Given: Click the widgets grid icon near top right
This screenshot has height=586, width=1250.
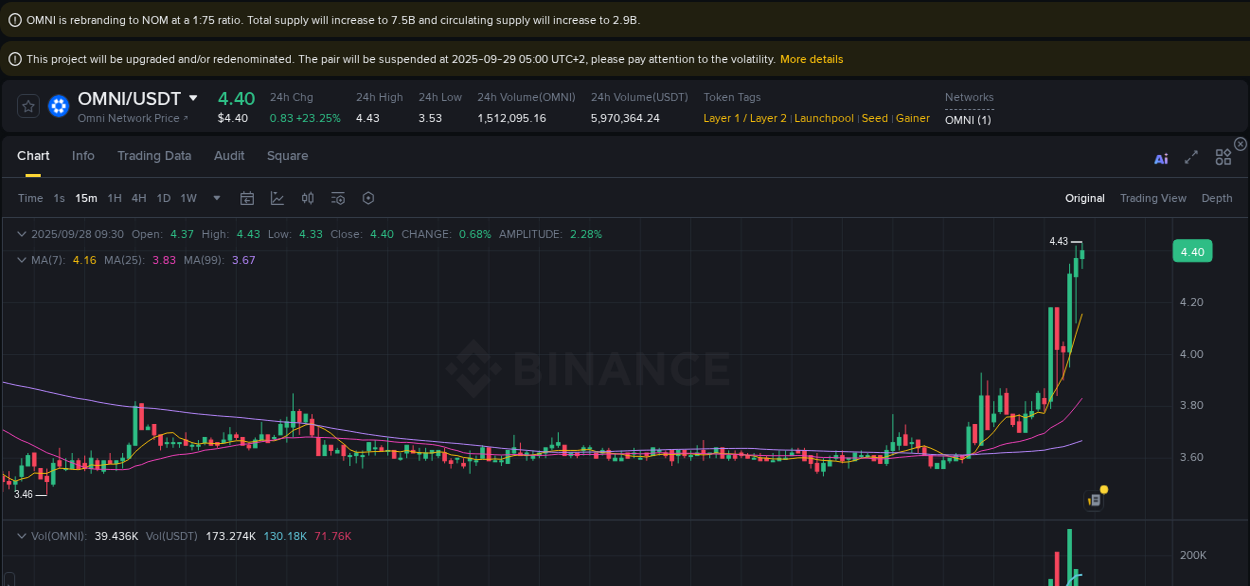Looking at the screenshot, I should (1223, 157).
